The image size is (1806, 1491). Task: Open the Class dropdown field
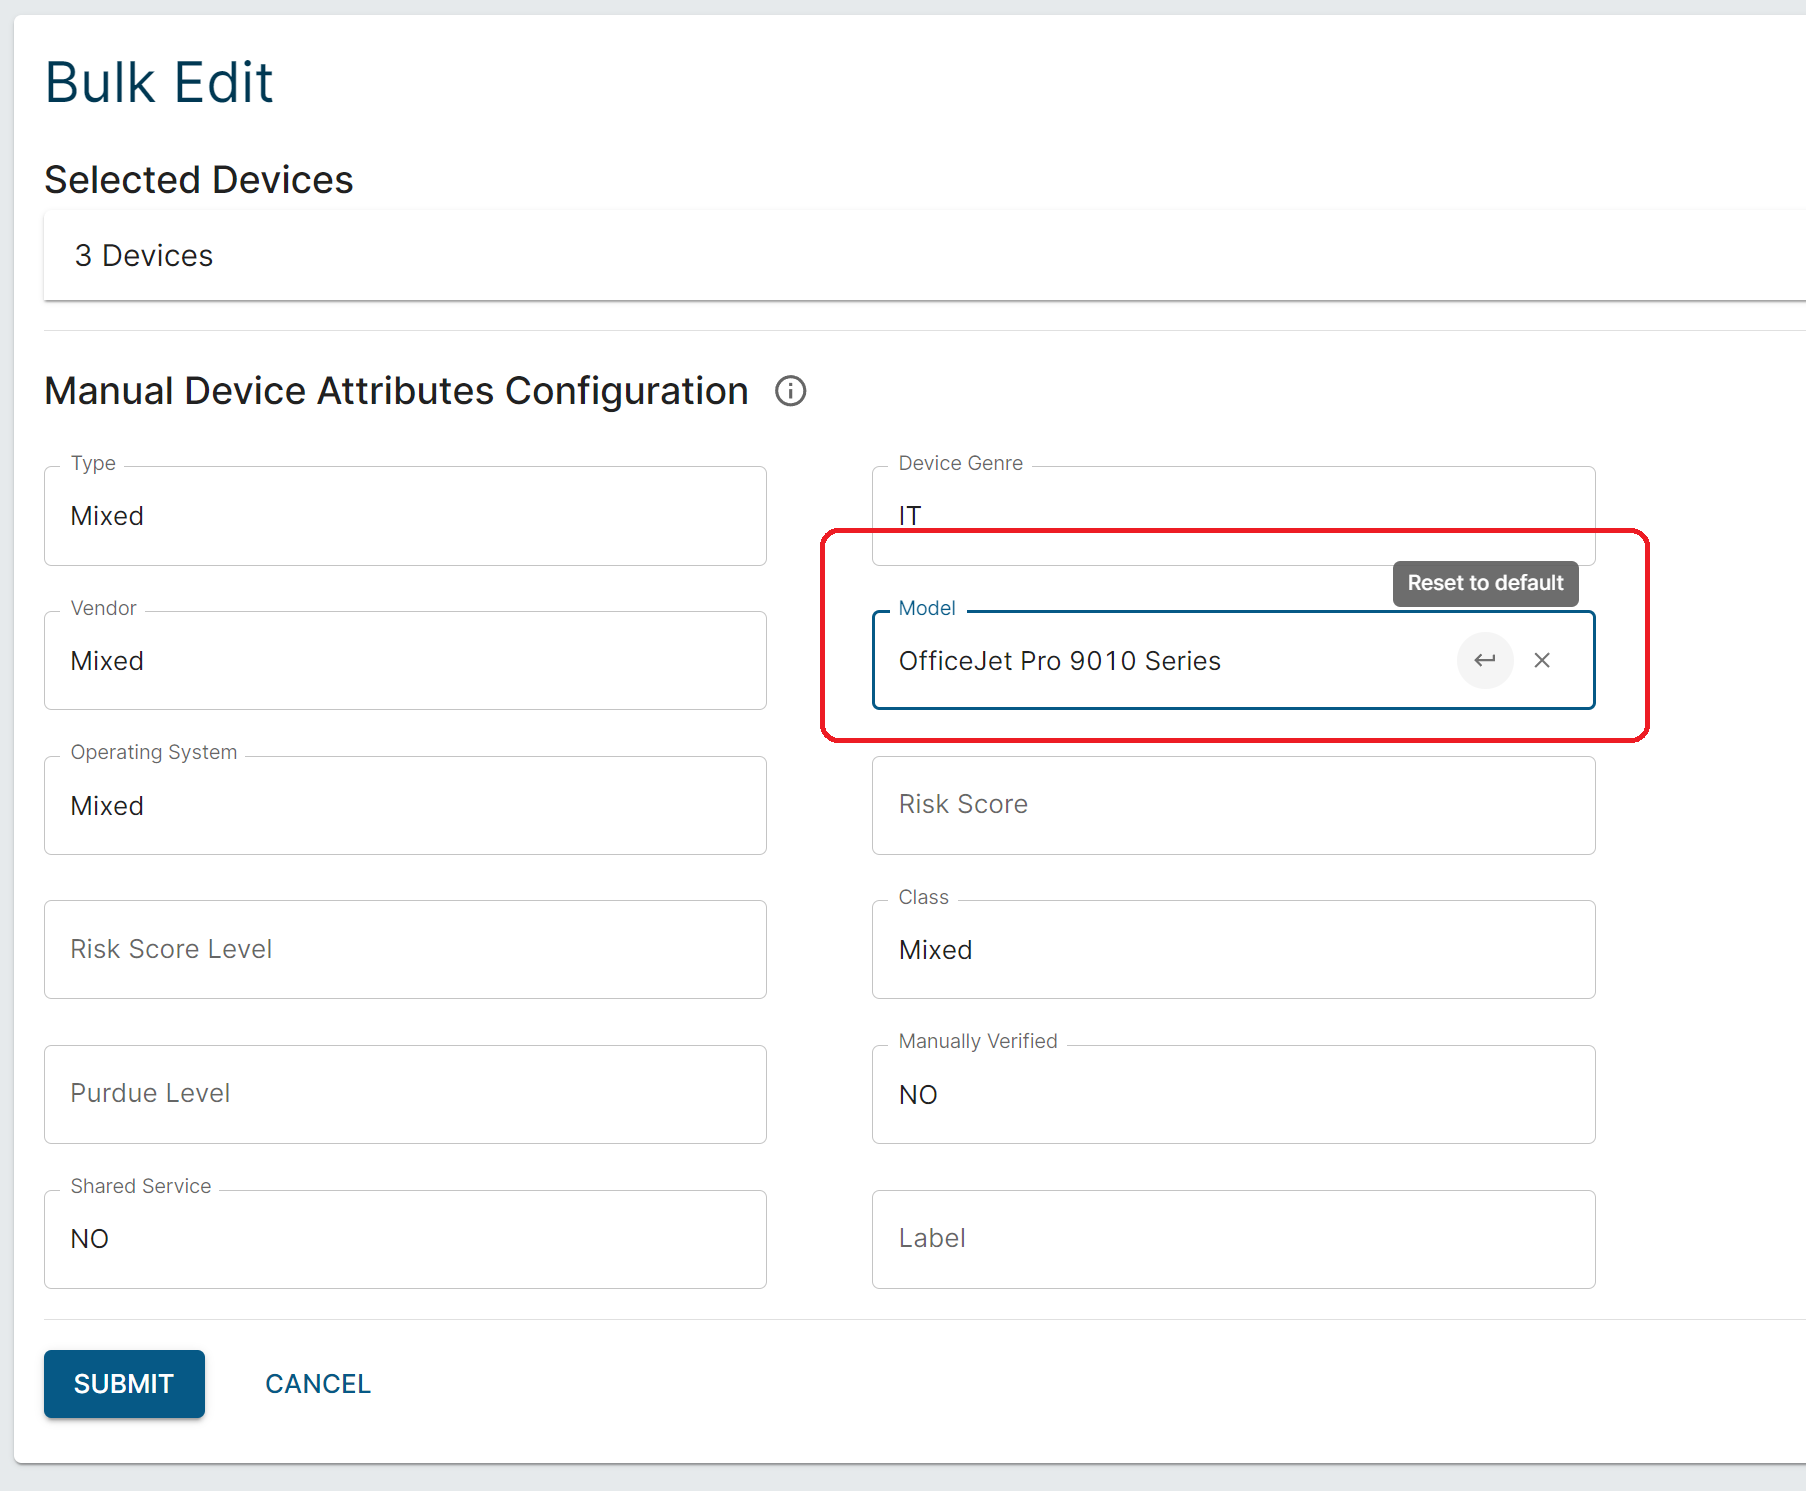[1232, 950]
